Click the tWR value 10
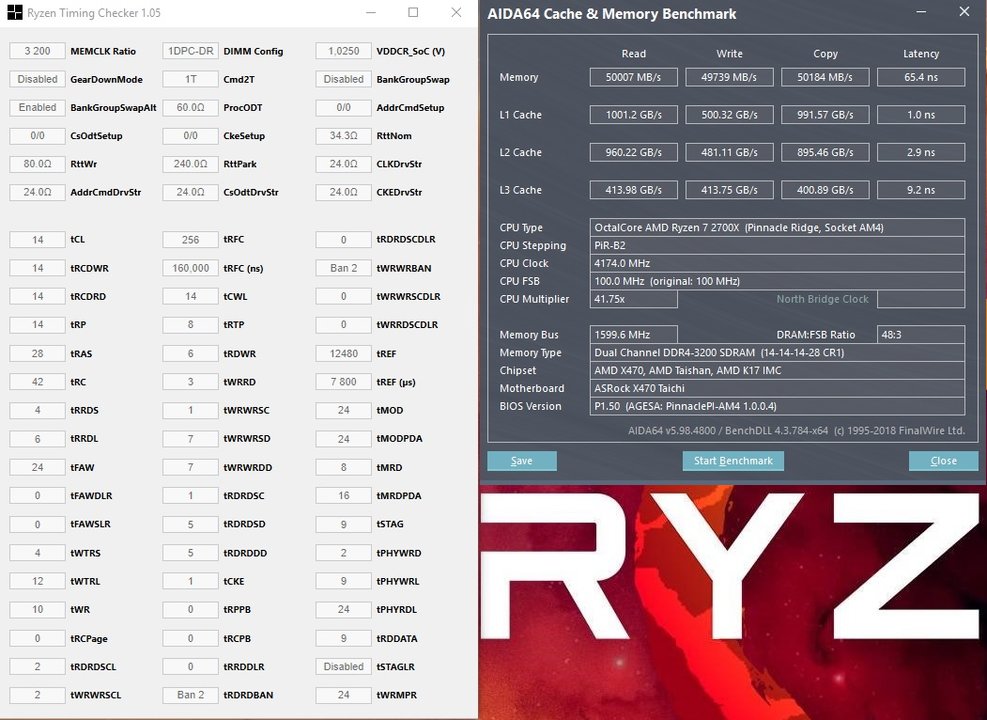Viewport: 987px width, 720px height. [37, 610]
